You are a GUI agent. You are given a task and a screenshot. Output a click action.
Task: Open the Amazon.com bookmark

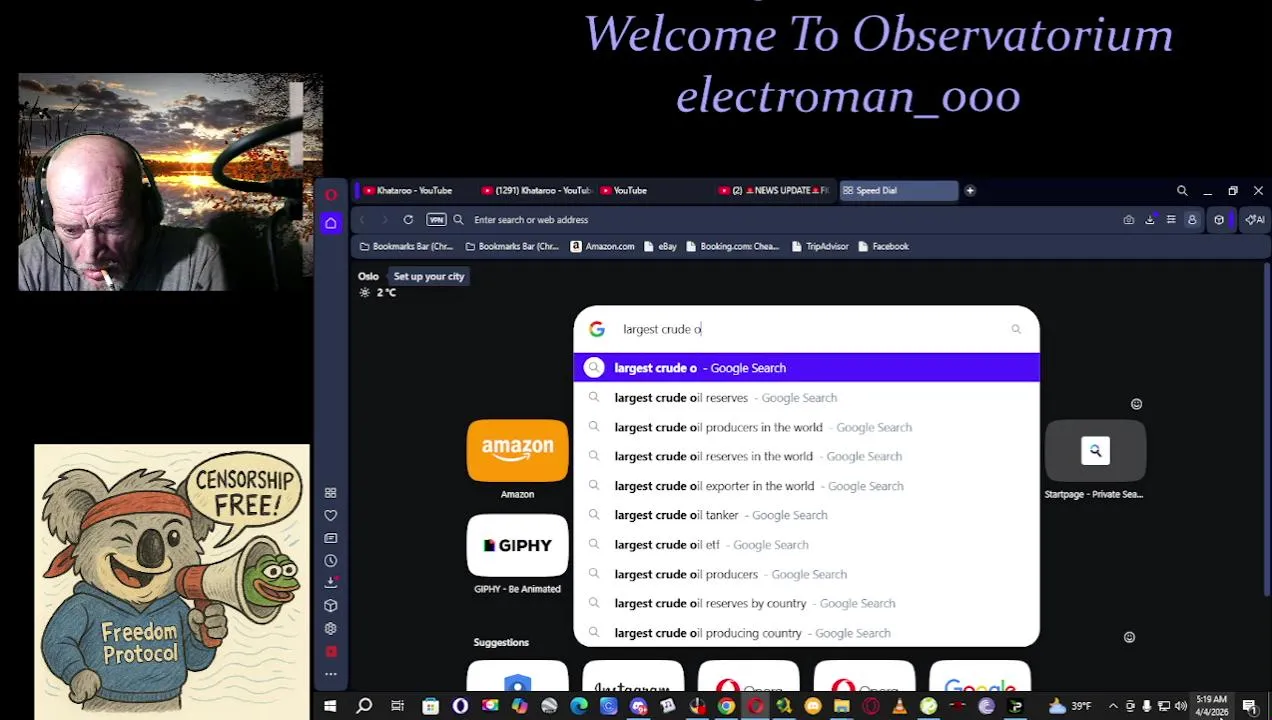pos(603,246)
